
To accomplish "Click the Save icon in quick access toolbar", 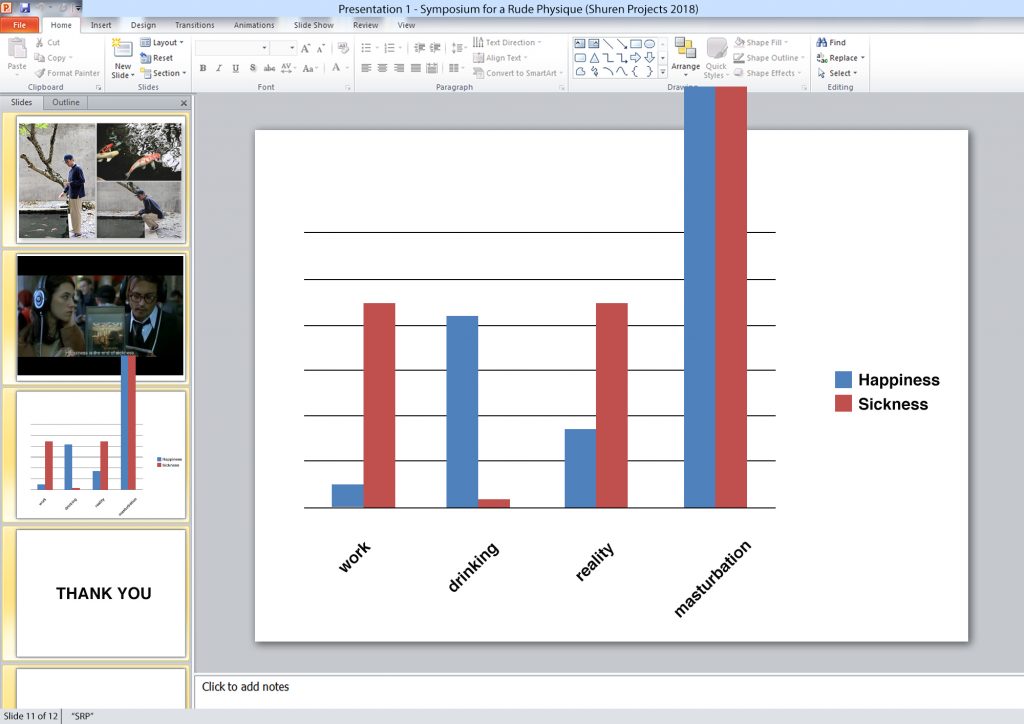I will click(x=24, y=8).
